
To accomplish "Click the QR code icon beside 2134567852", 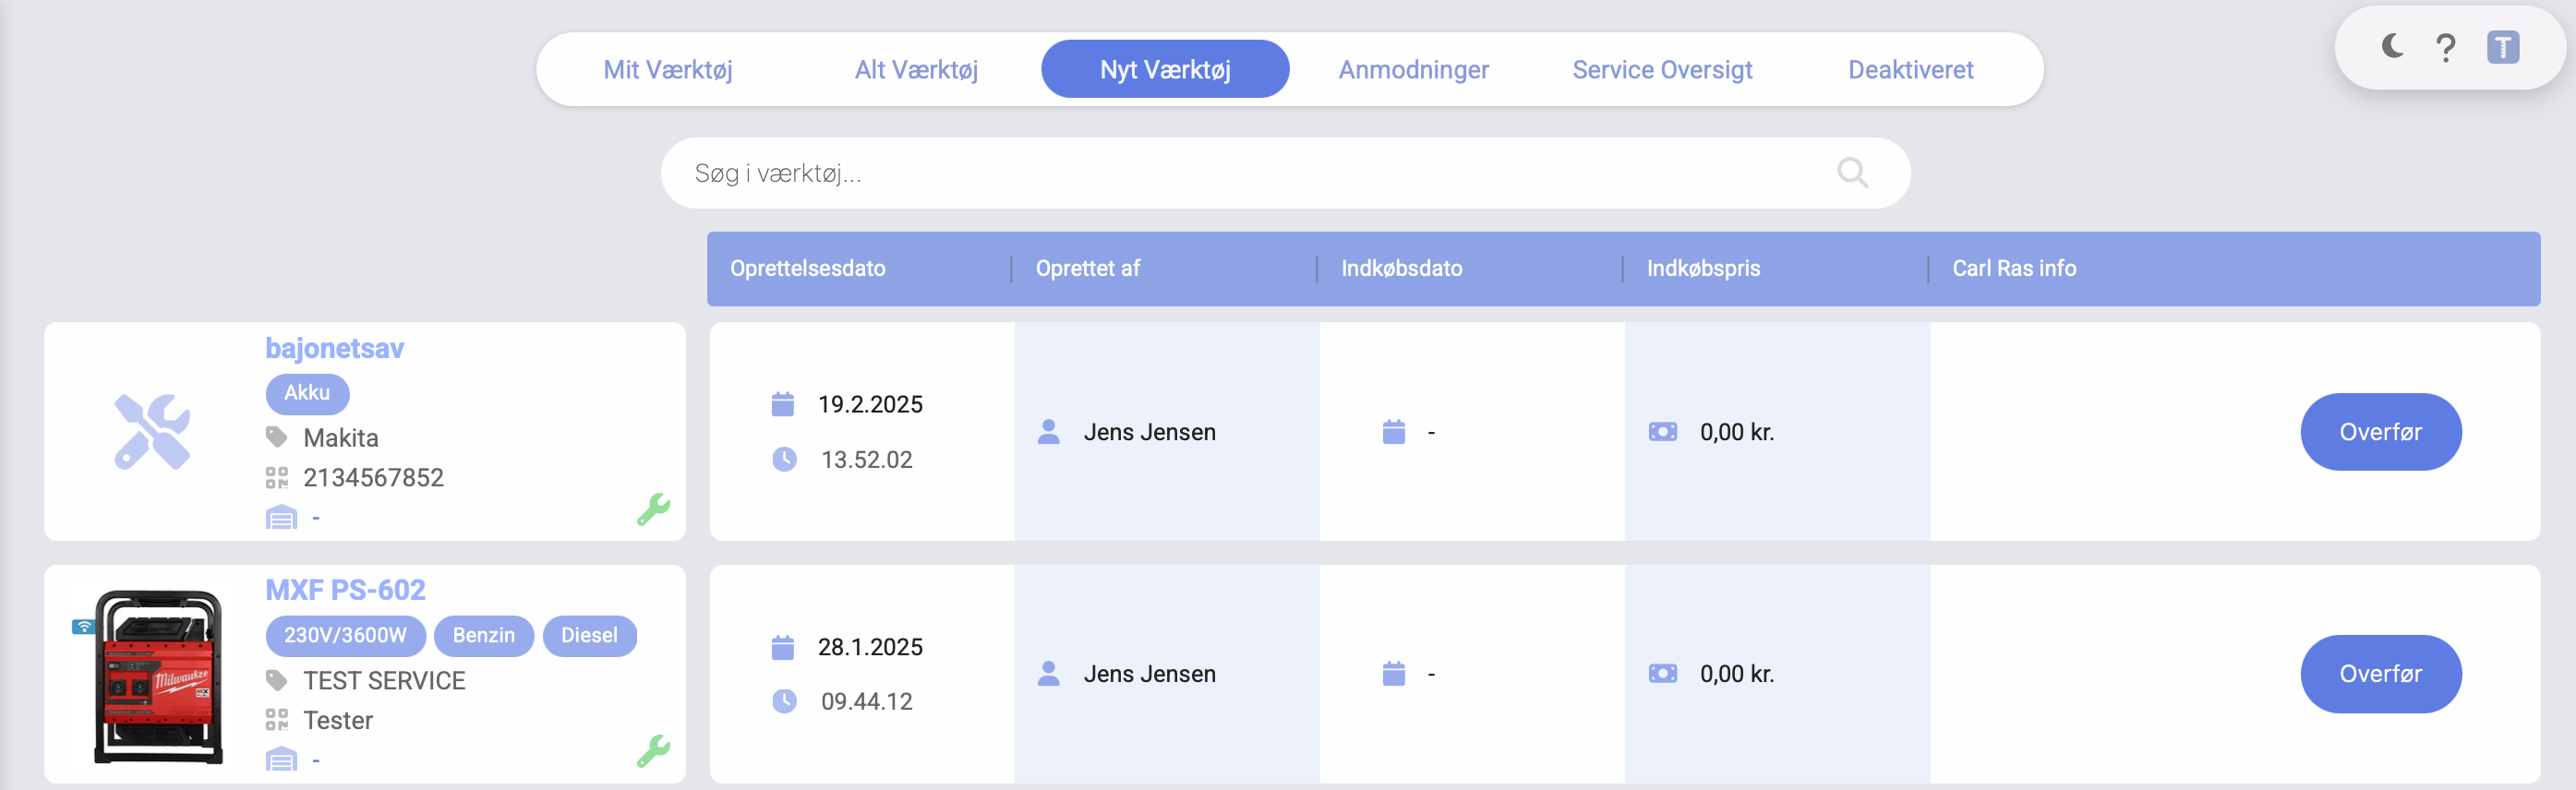I will tap(277, 478).
